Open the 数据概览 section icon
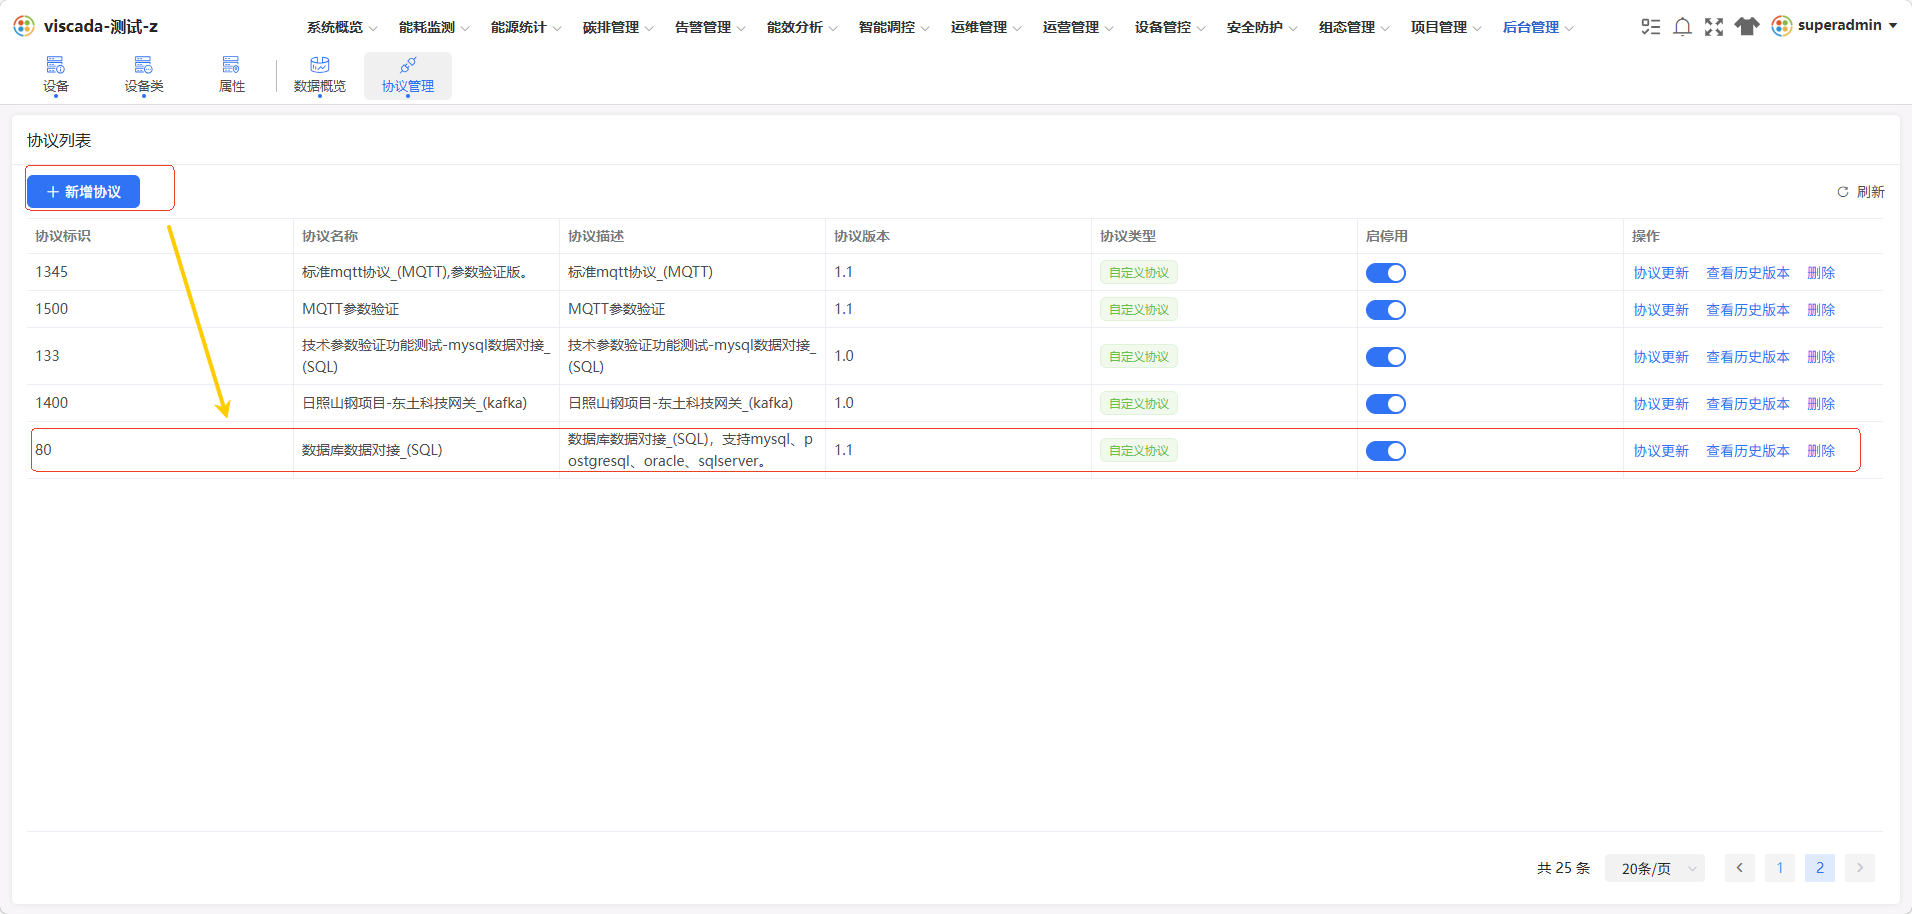 (x=320, y=65)
